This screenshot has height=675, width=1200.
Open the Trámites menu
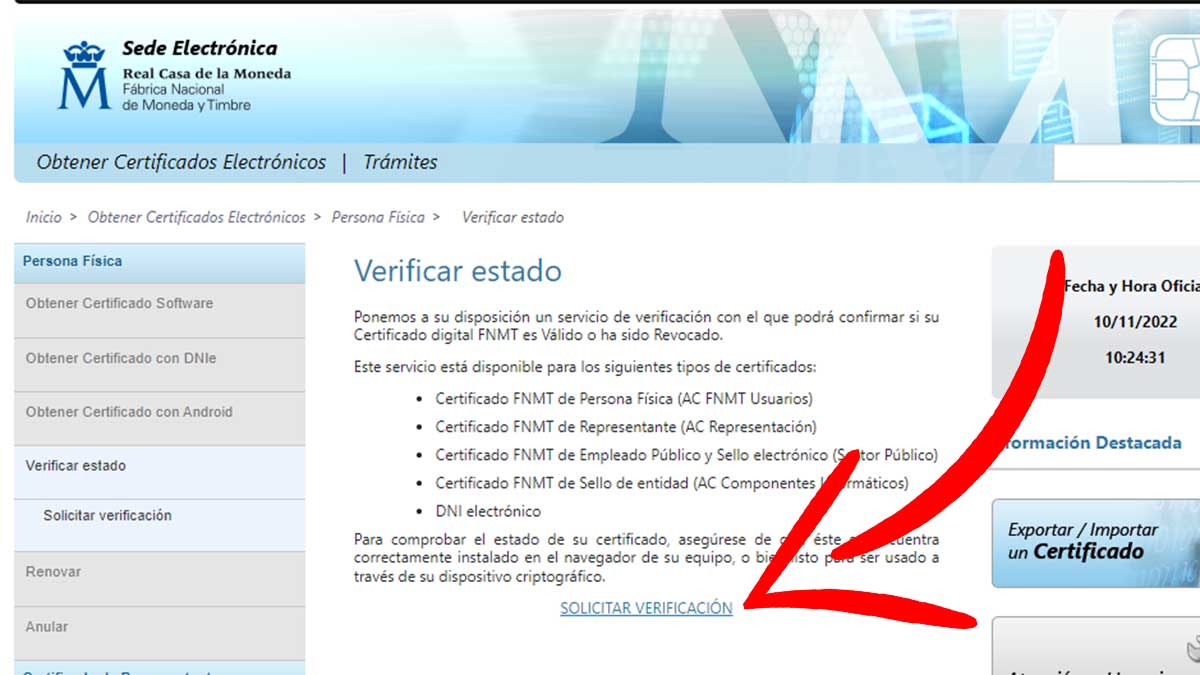(401, 162)
